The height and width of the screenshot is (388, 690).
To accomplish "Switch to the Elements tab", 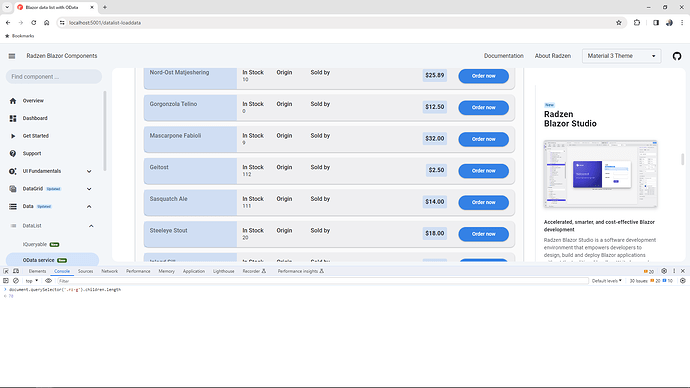I will [37, 271].
